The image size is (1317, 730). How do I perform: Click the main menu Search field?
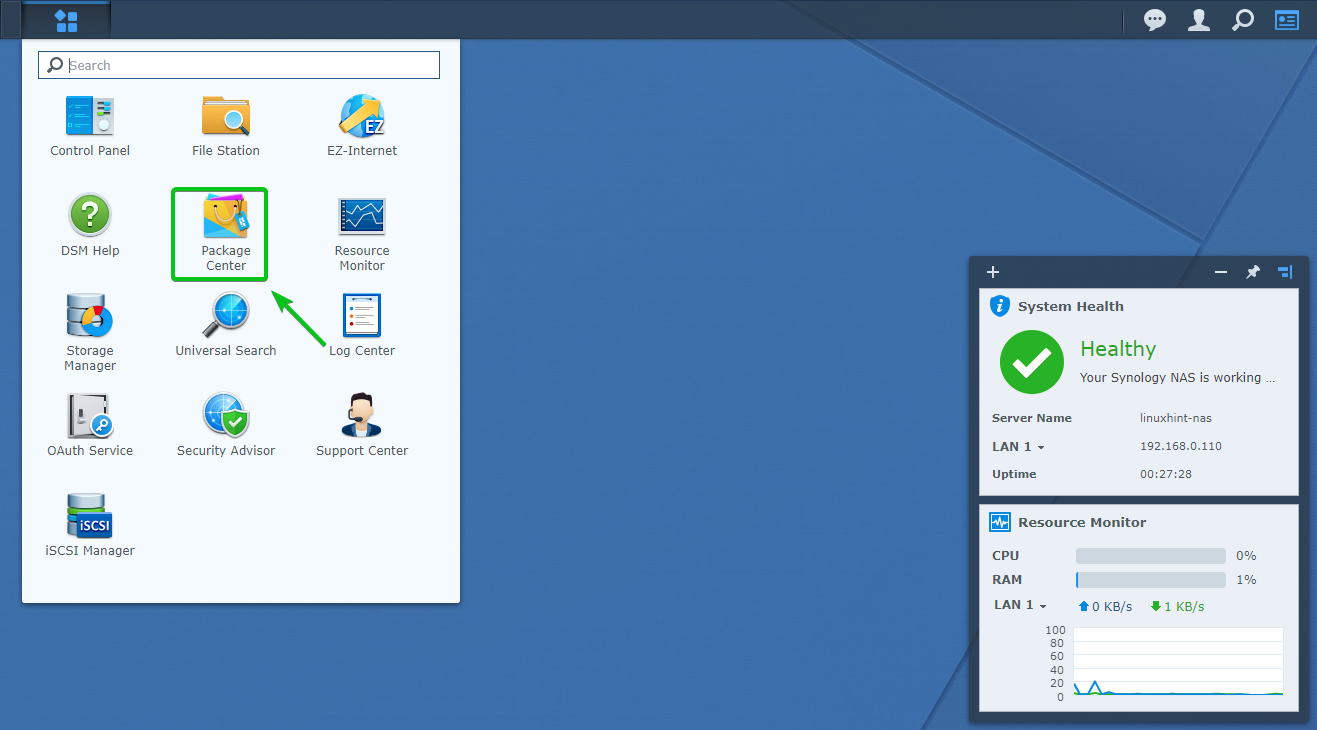point(250,65)
